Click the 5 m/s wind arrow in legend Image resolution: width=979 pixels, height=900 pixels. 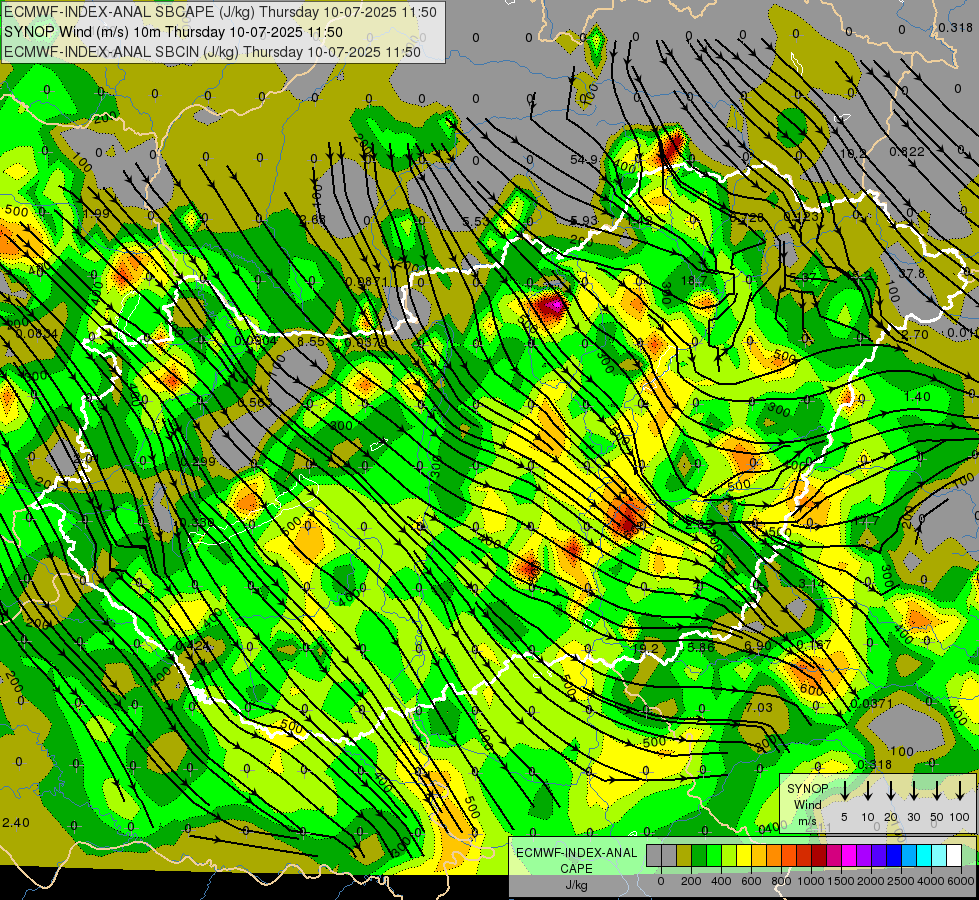[844, 790]
